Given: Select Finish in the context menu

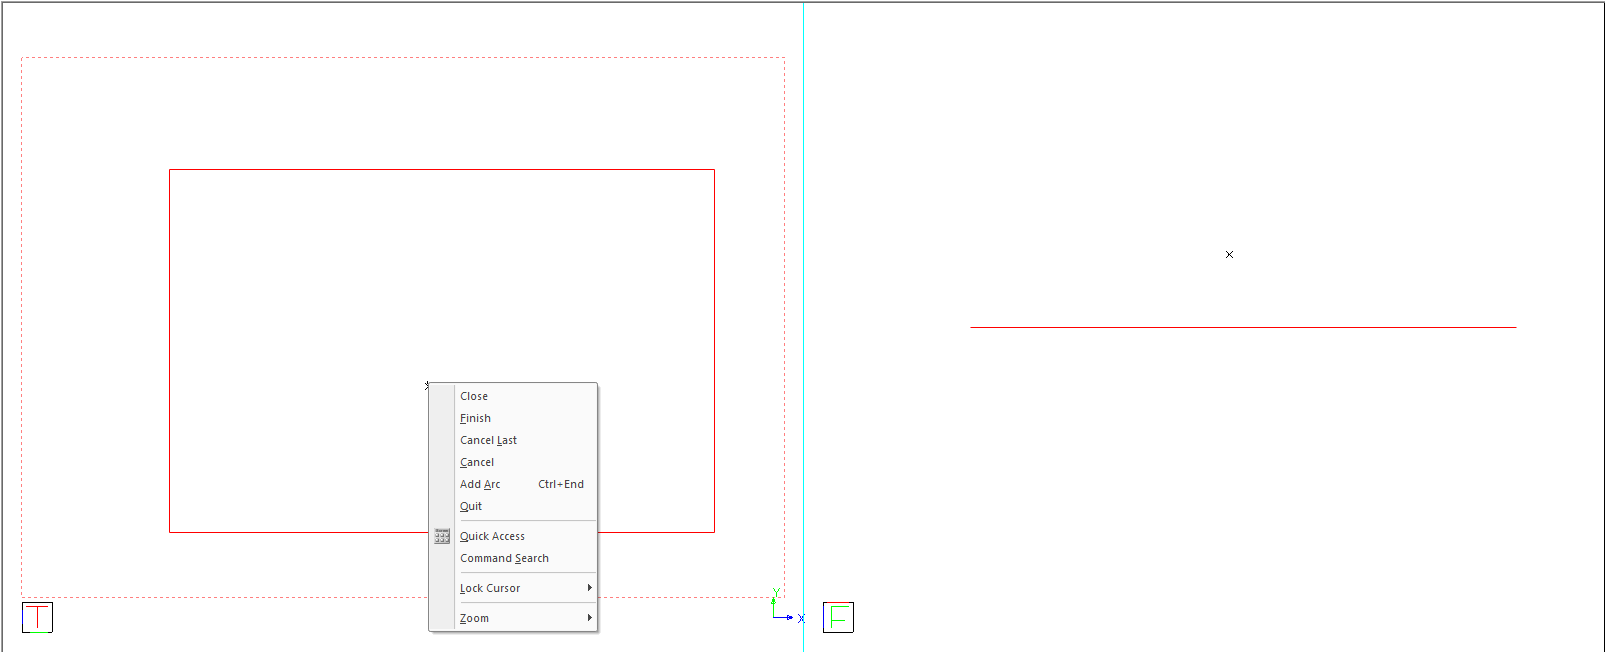Looking at the screenshot, I should pos(475,418).
